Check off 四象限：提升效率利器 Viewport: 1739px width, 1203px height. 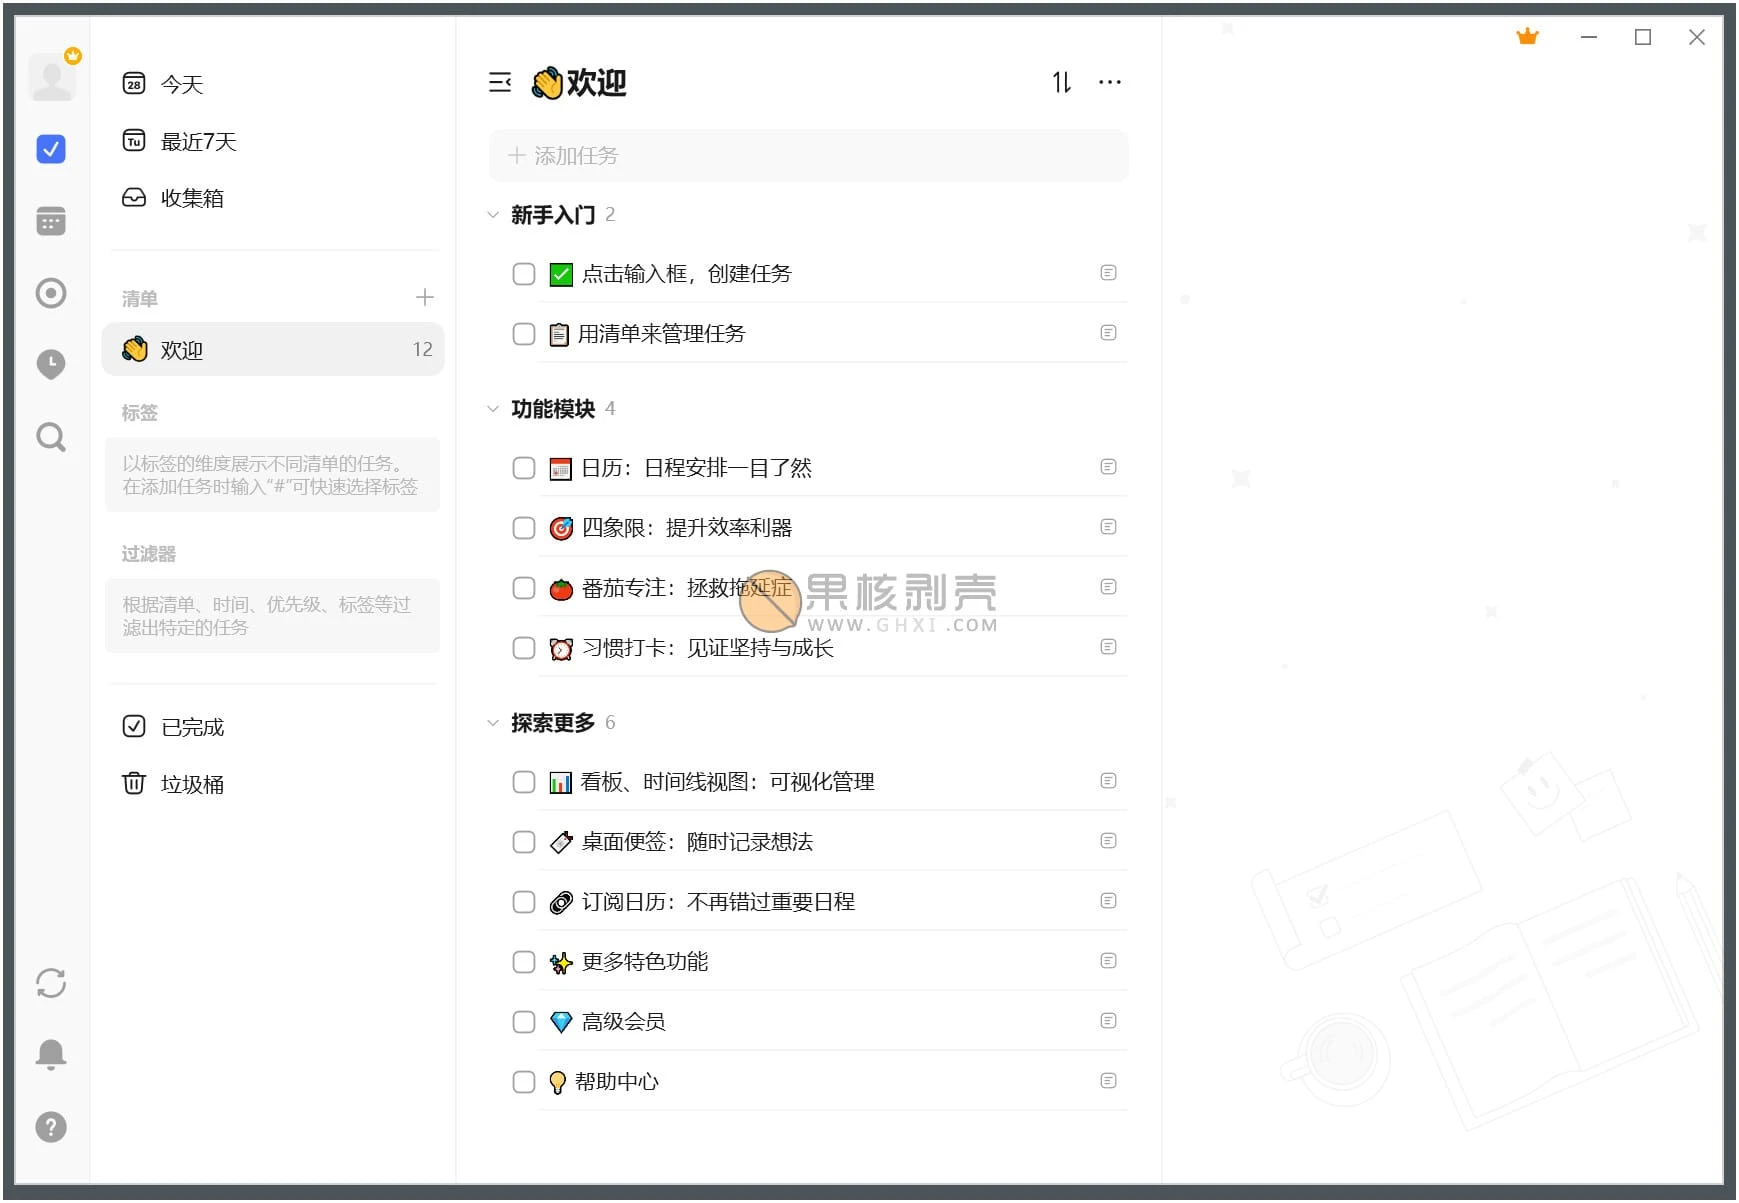coord(524,528)
